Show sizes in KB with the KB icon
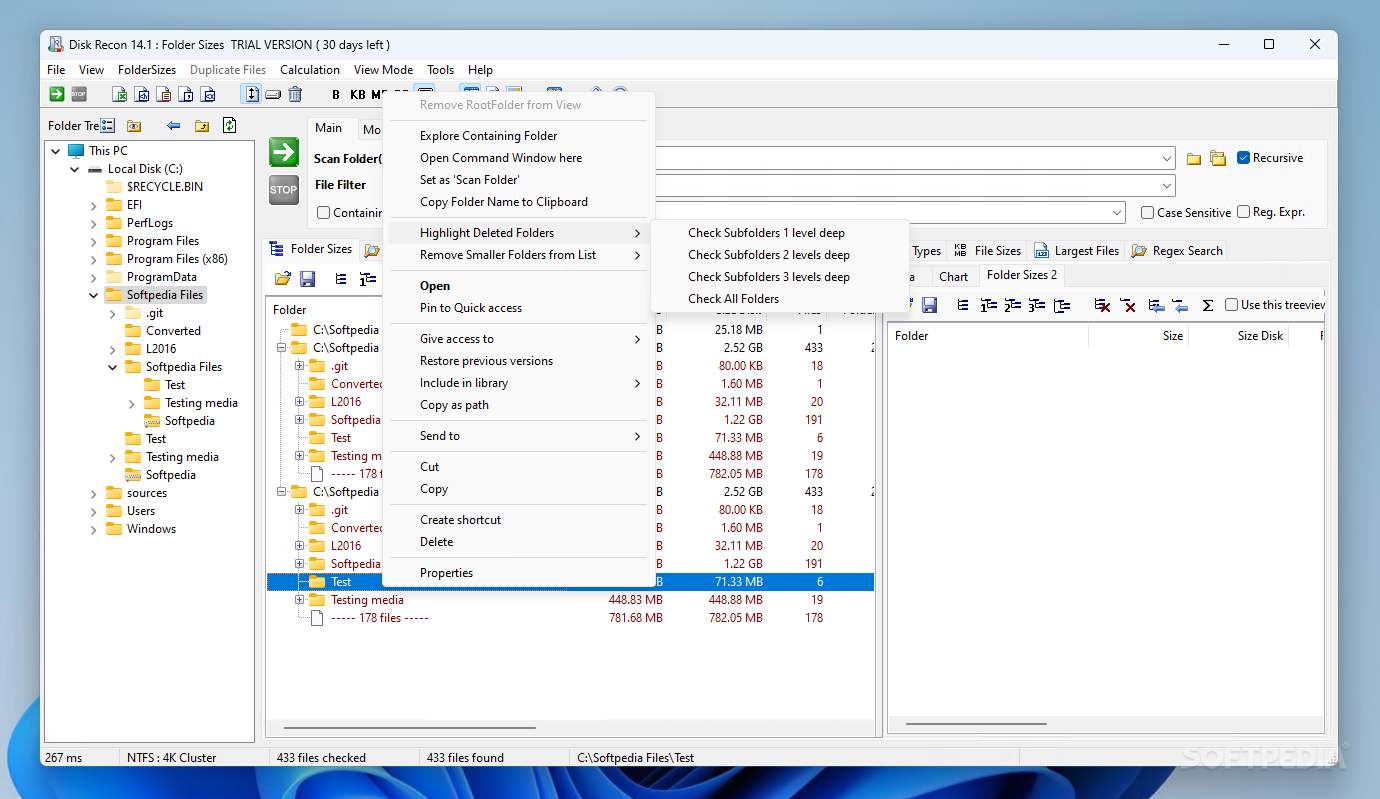The height and width of the screenshot is (799, 1380). 358,95
